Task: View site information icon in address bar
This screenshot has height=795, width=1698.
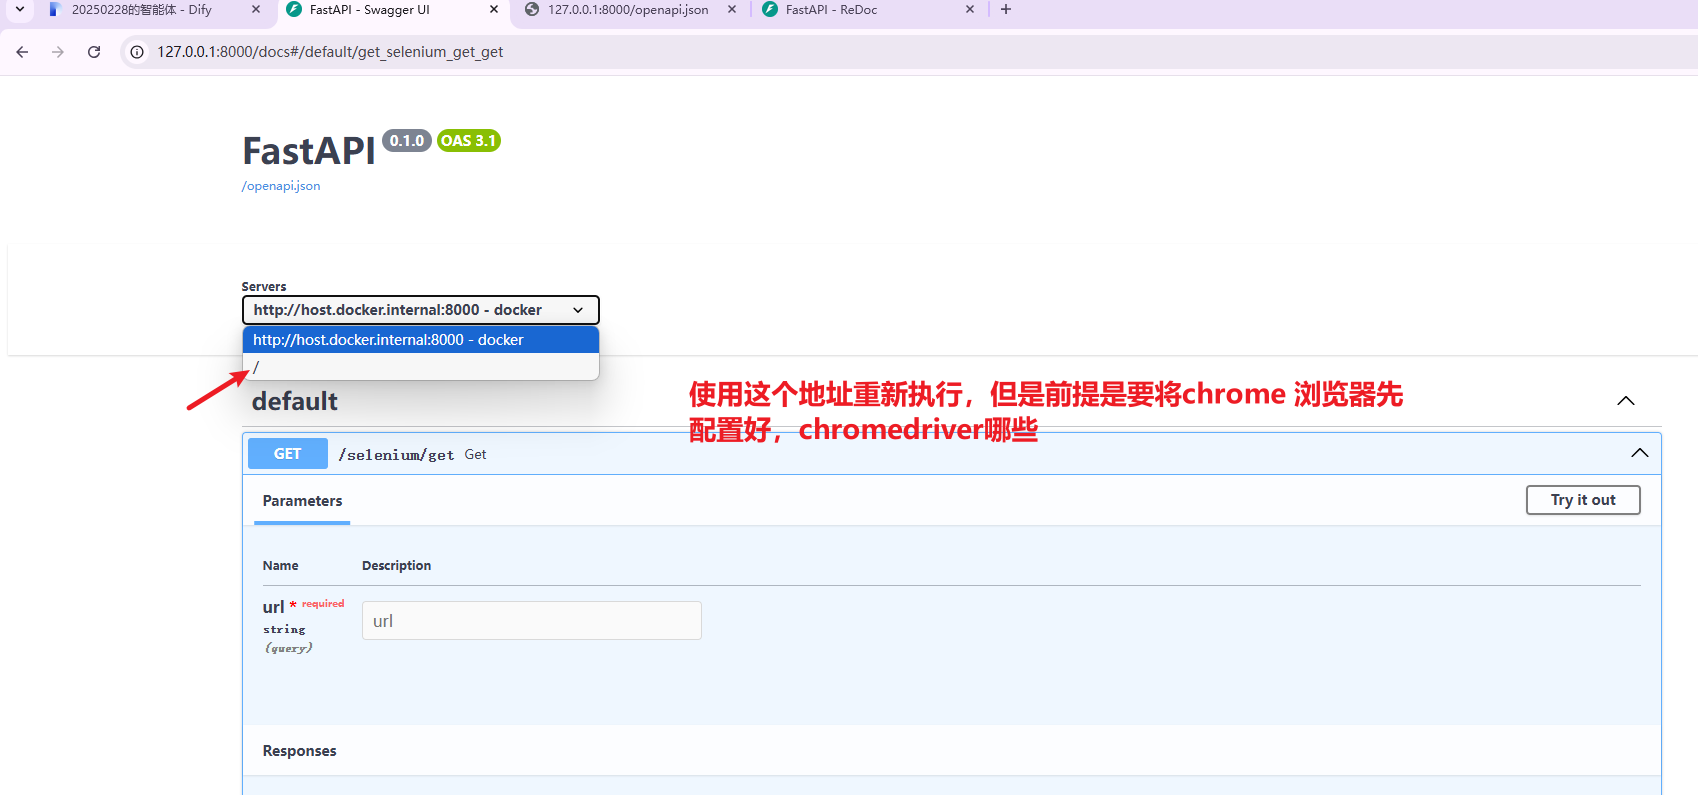Action: click(137, 52)
